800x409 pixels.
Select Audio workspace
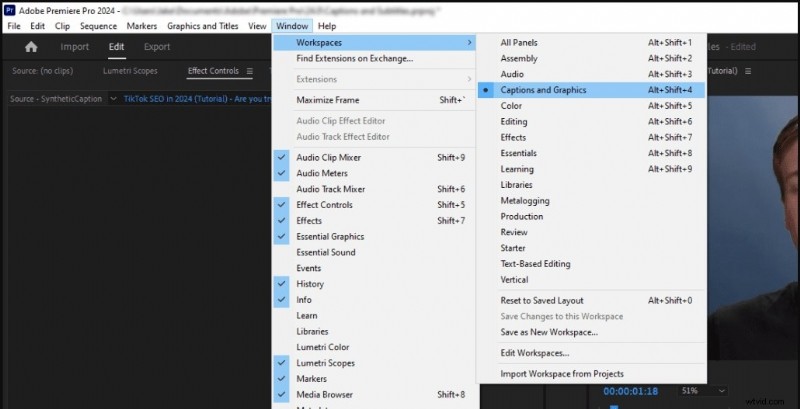point(591,74)
